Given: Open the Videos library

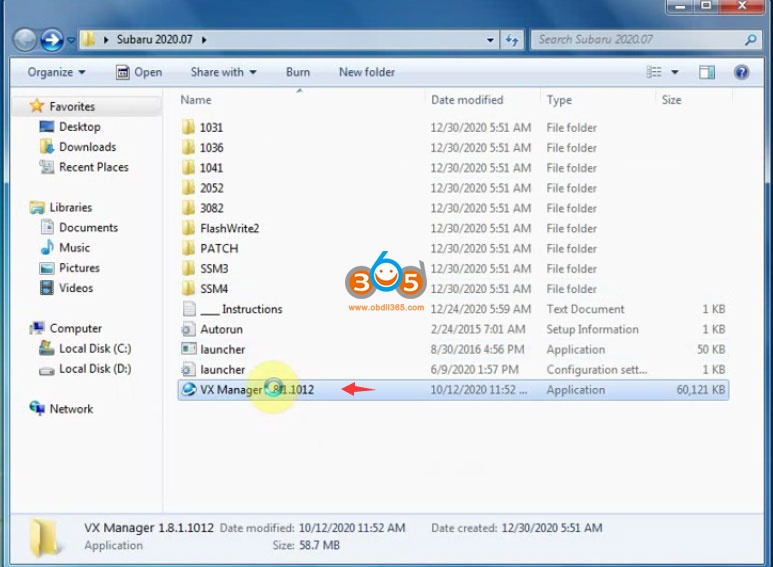Looking at the screenshot, I should [x=76, y=288].
